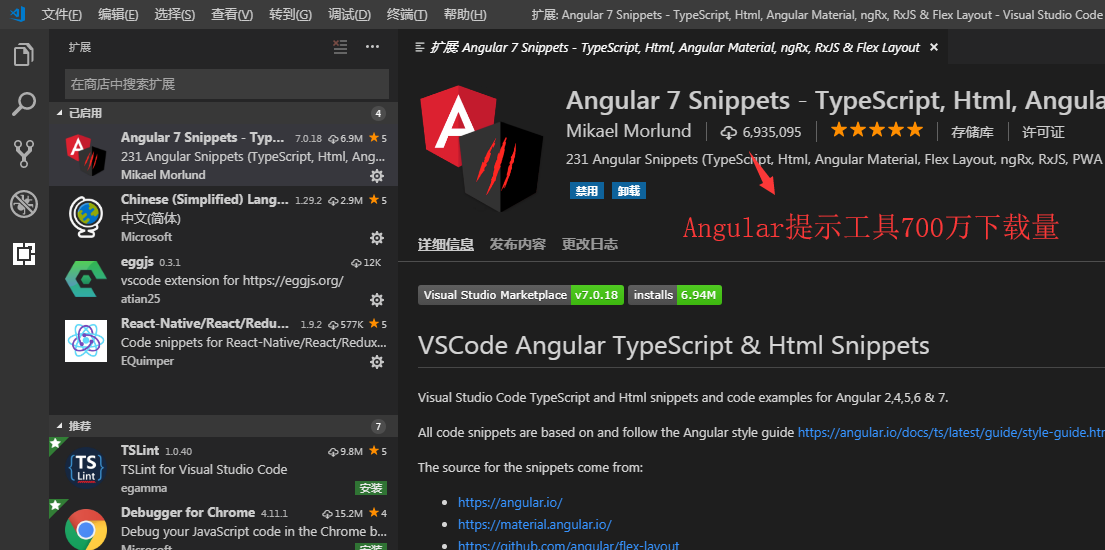The width and height of the screenshot is (1105, 550).
Task: Click the TSLint extension icon
Action: (x=86, y=467)
